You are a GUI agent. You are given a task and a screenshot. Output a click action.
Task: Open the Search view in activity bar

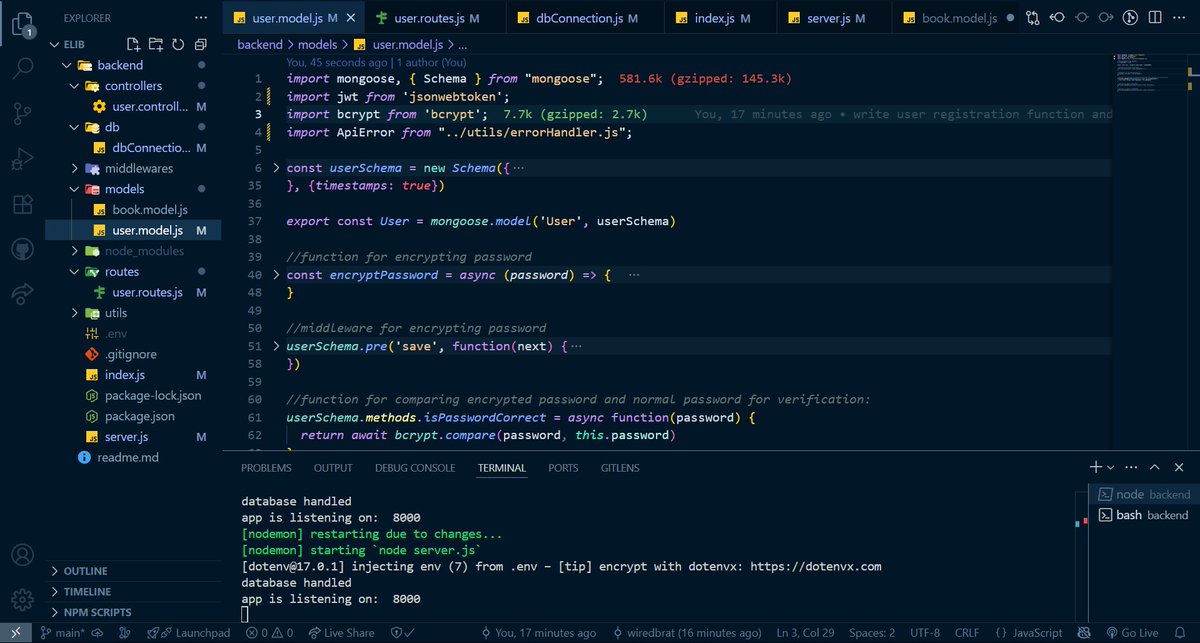point(22,68)
